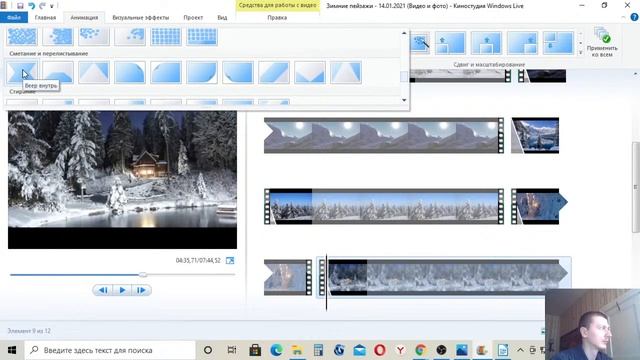
Task: Choose third pan-up effect in pan and zoom gallery
Action: tap(522, 42)
